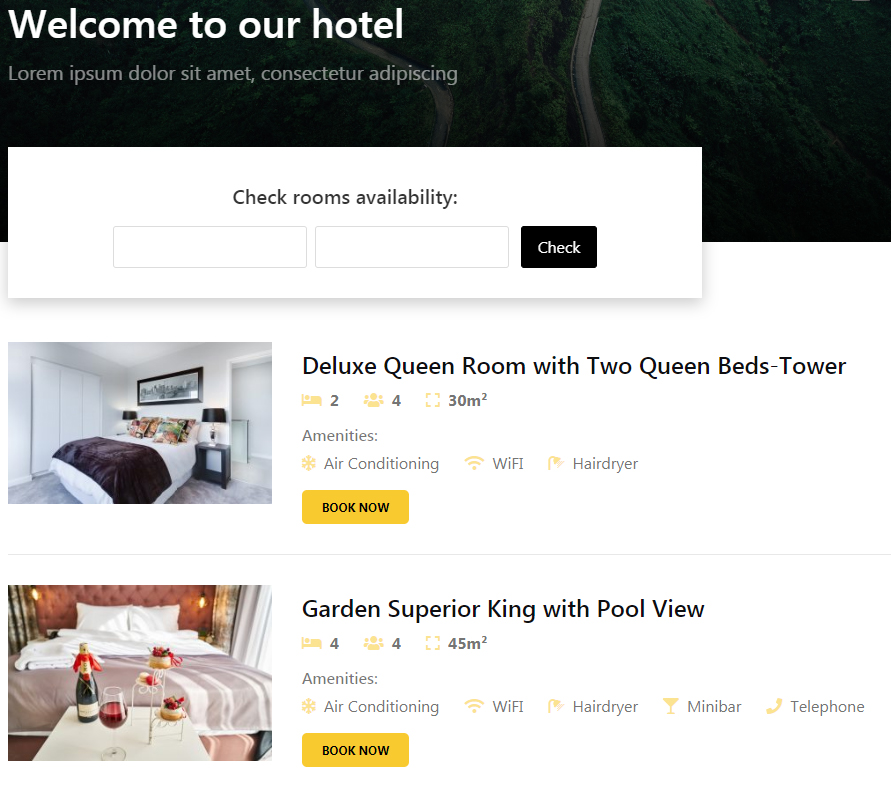Click the bed icon for Deluxe Queen Room
The width and height of the screenshot is (891, 788).
click(x=311, y=401)
